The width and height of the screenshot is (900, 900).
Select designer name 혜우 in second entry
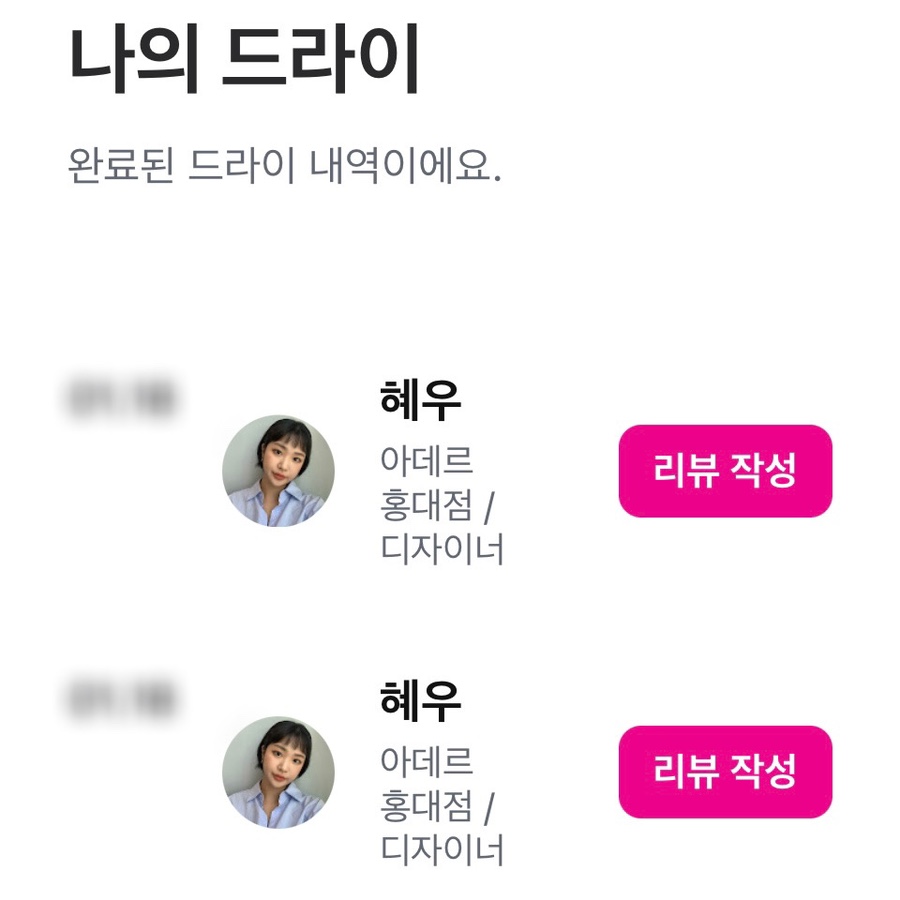coord(420,701)
